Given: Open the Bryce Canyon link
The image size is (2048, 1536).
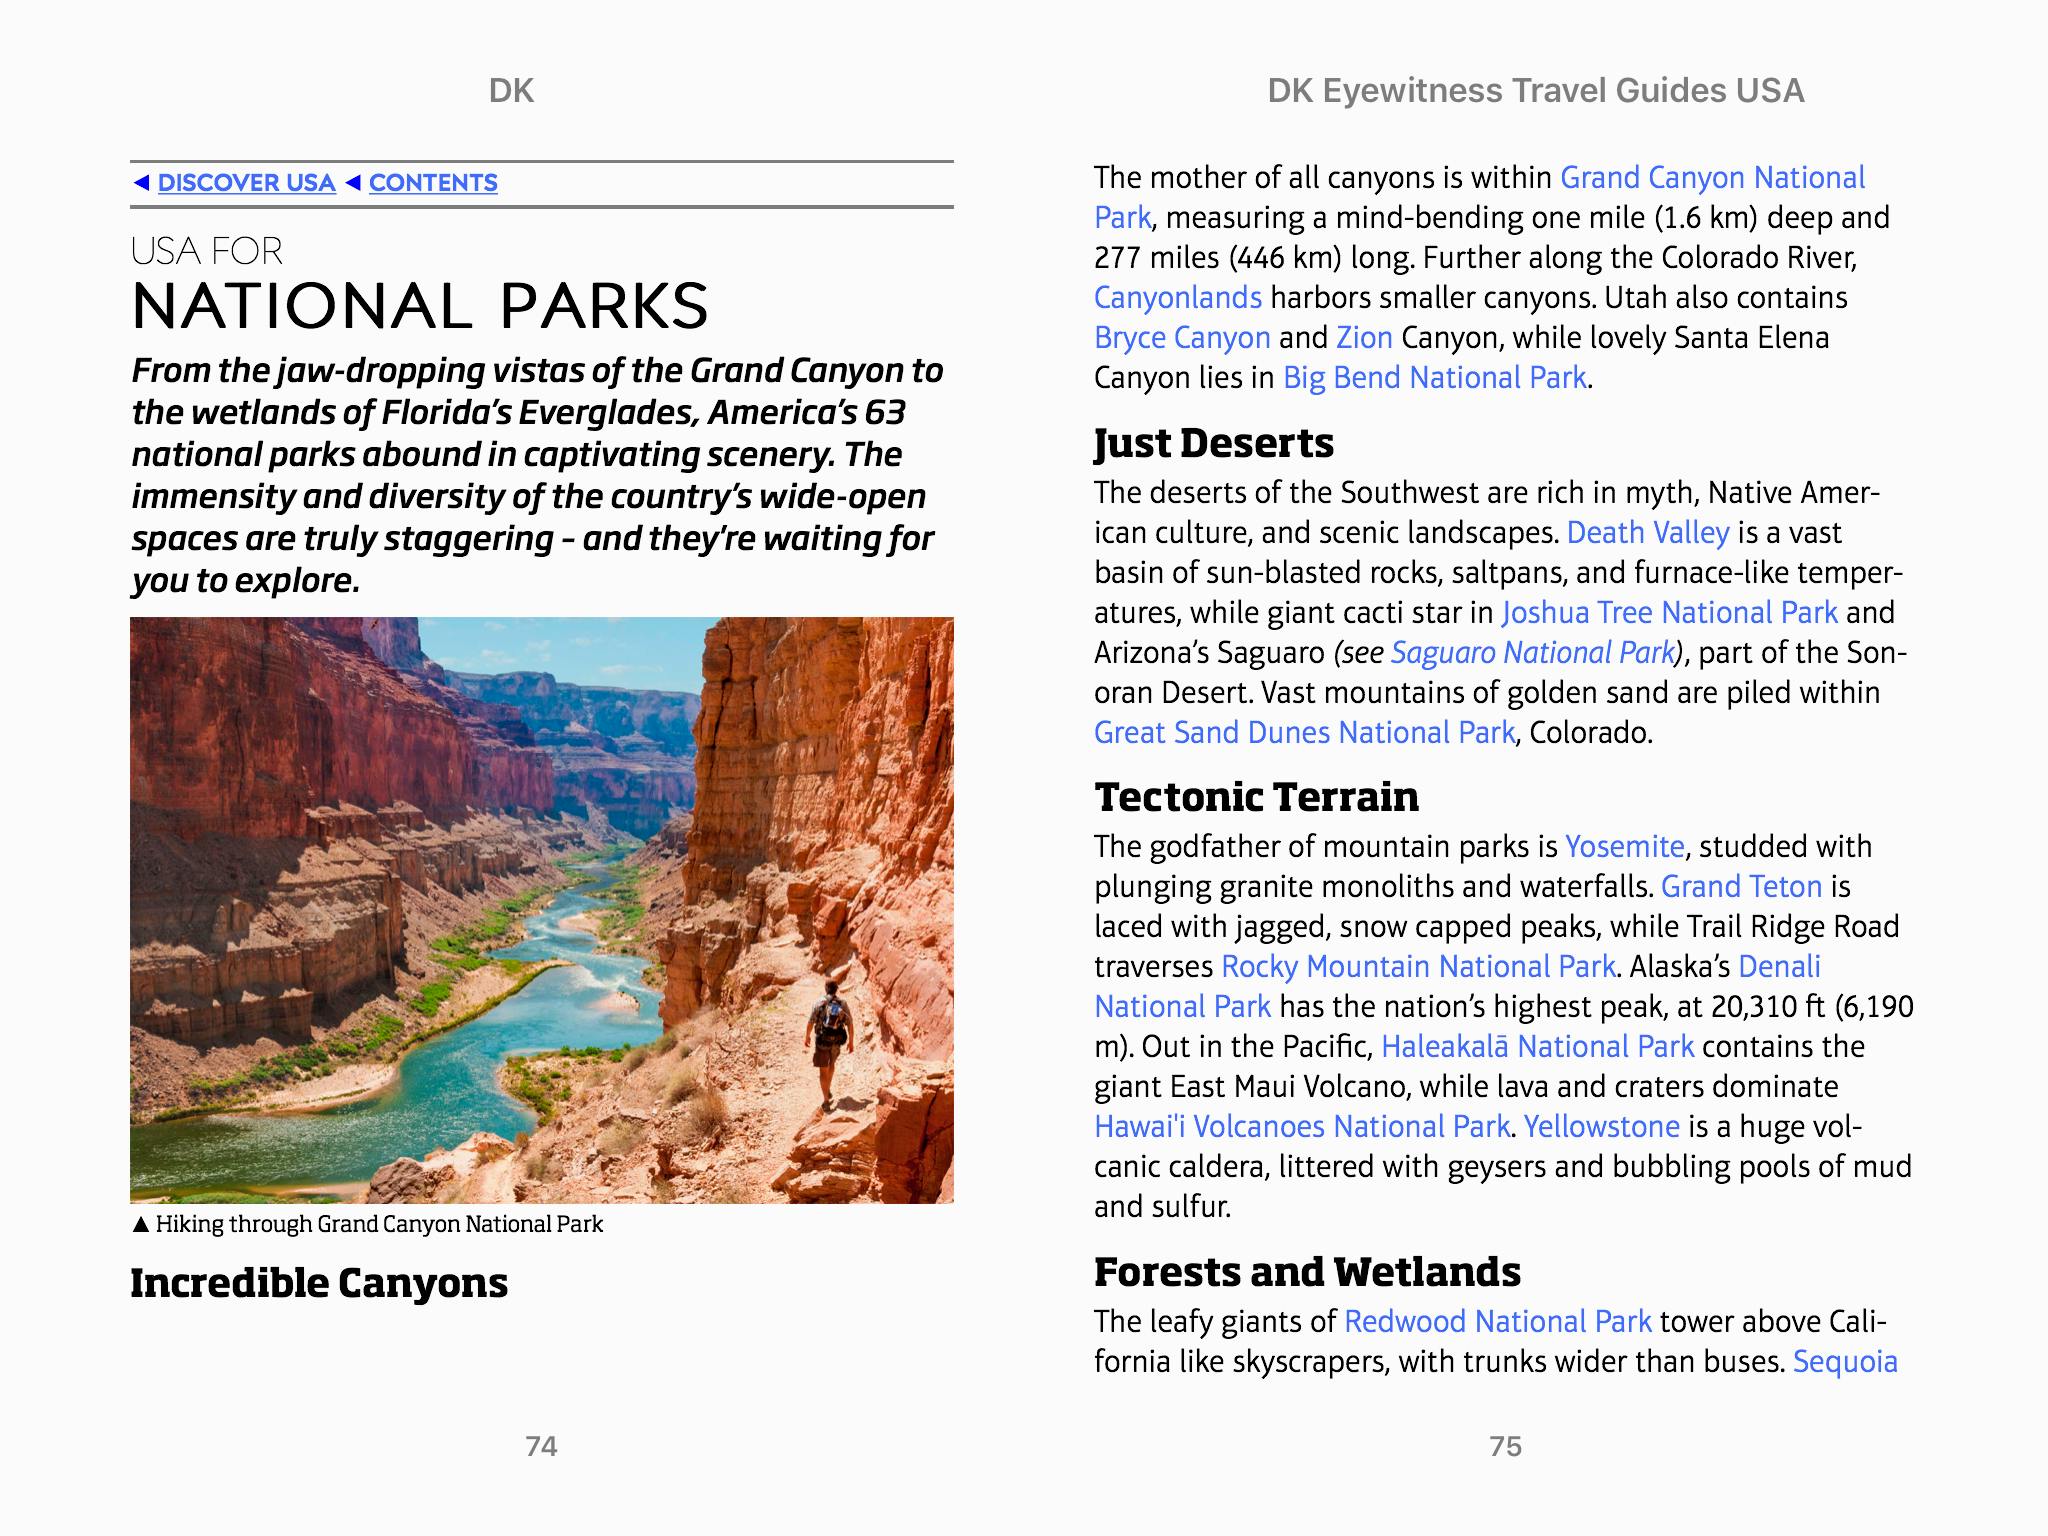Looking at the screenshot, I should (1181, 338).
